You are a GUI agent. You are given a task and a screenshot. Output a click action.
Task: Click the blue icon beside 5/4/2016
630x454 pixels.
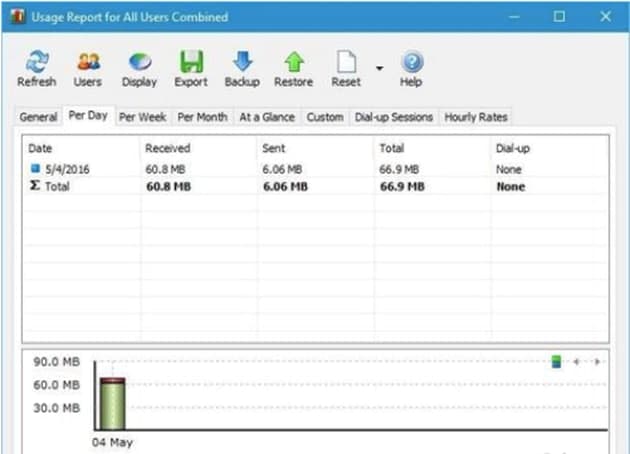click(35, 168)
